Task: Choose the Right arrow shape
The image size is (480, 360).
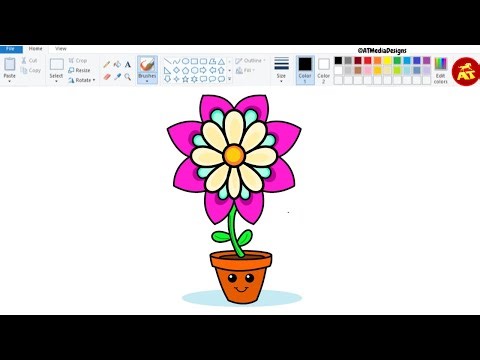Action: (203, 70)
